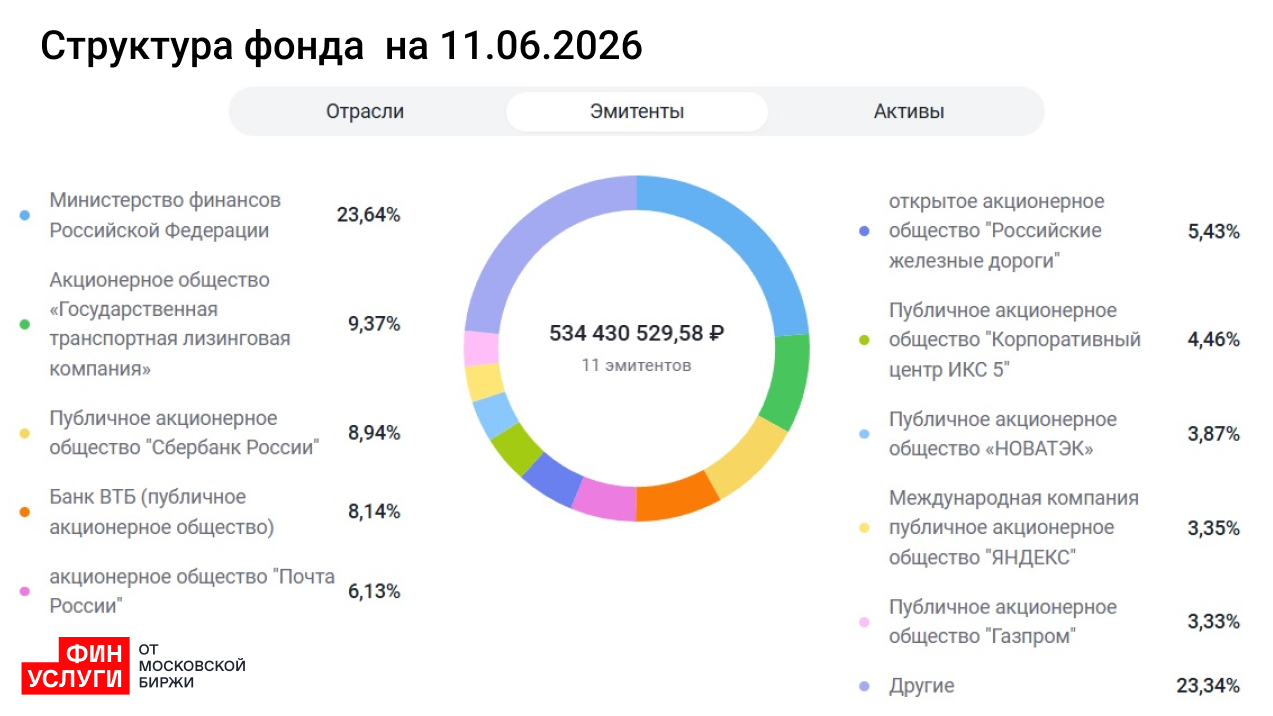
Task: Click Государственная транспортная лизинговая компания label
Action: click(170, 324)
